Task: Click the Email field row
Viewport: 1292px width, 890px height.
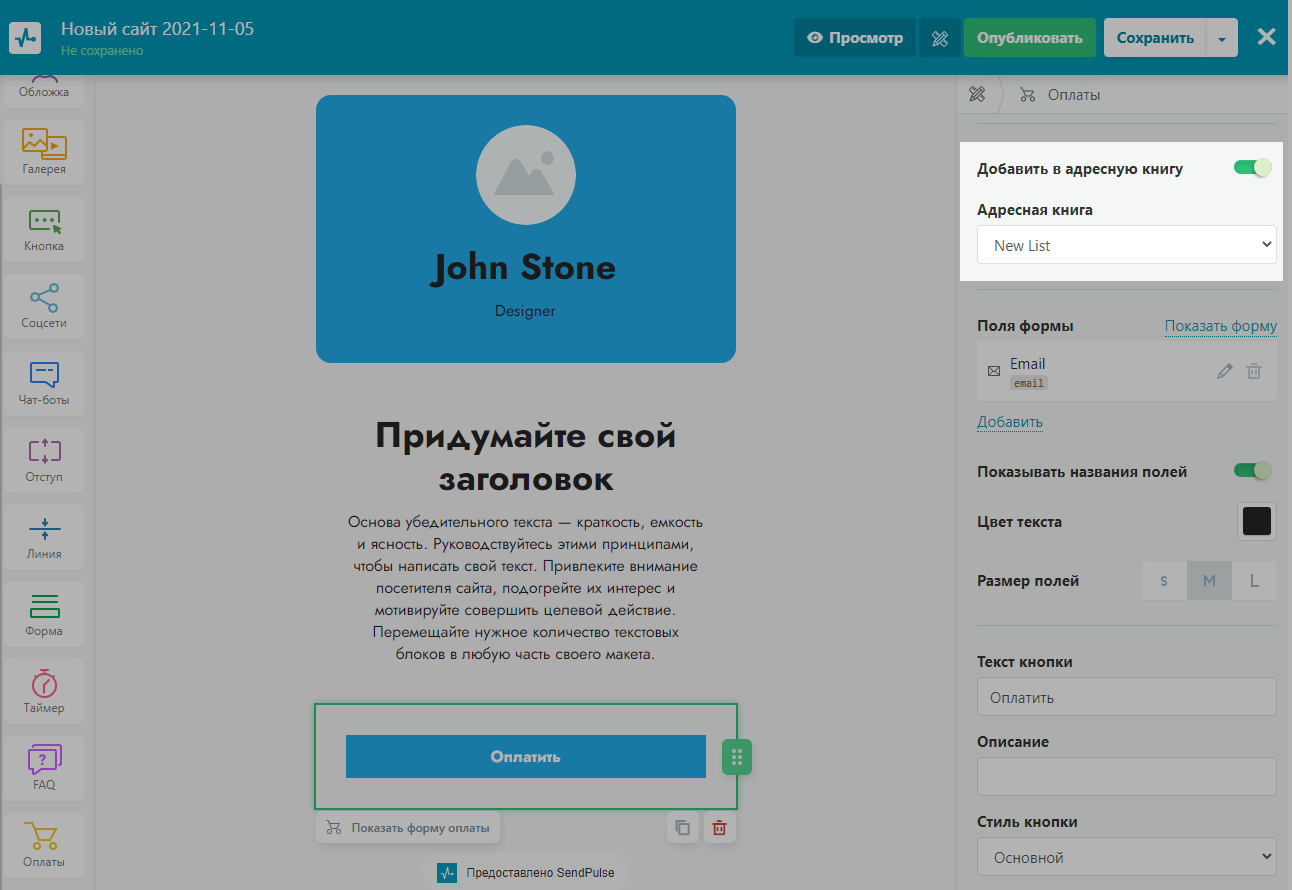Action: pos(1127,372)
